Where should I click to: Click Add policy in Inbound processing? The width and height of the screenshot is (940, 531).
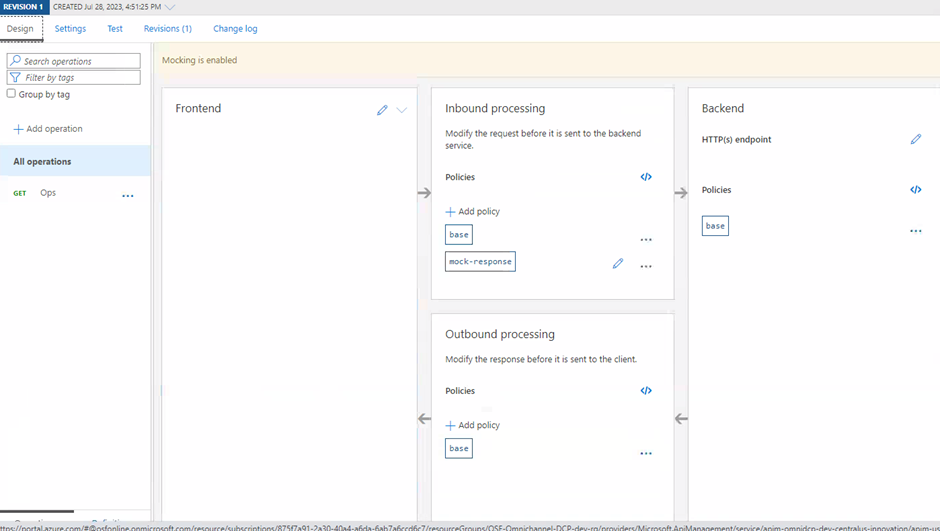[x=479, y=212]
